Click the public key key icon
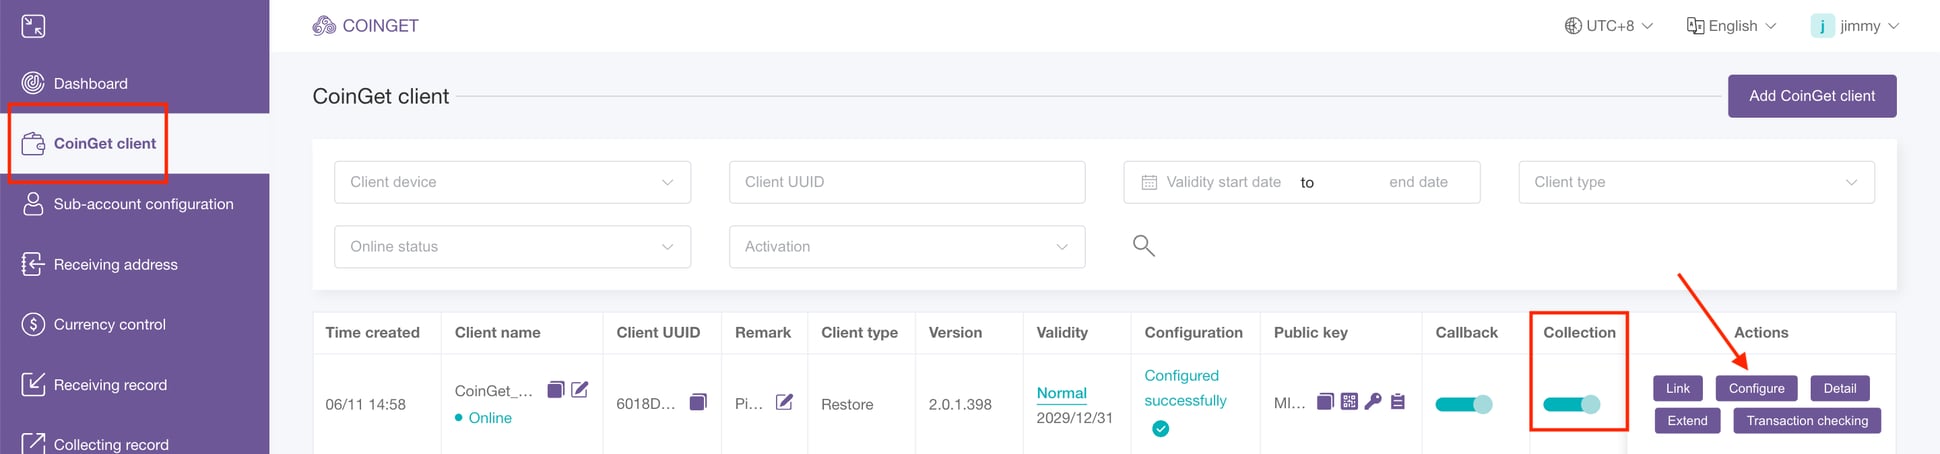This screenshot has width=1940, height=454. coord(1373,402)
